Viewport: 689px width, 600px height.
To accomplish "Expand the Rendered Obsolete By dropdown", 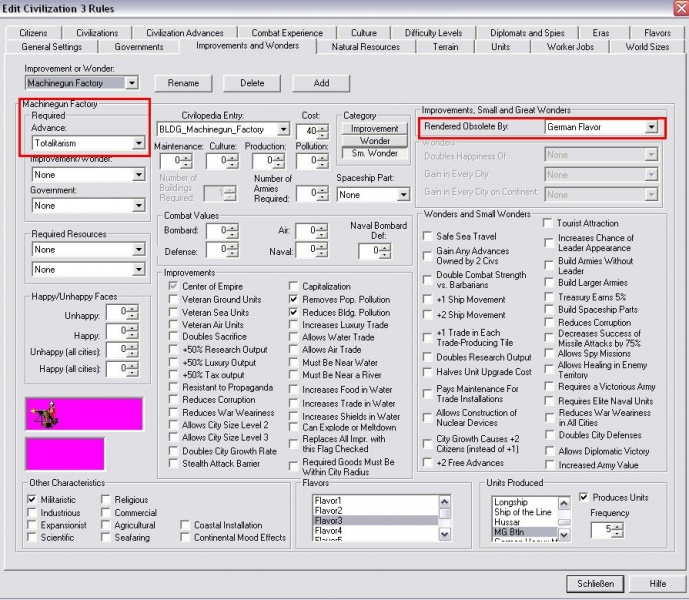I will click(x=651, y=128).
